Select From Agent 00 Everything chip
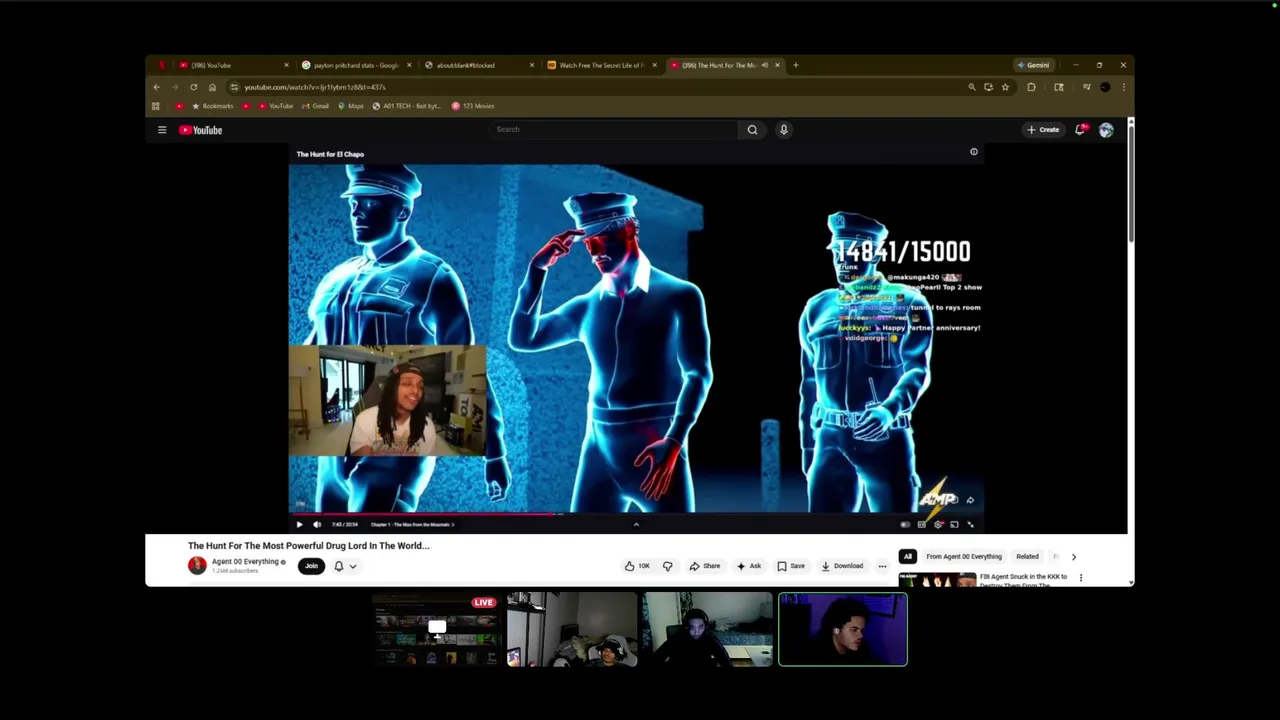 click(964, 556)
